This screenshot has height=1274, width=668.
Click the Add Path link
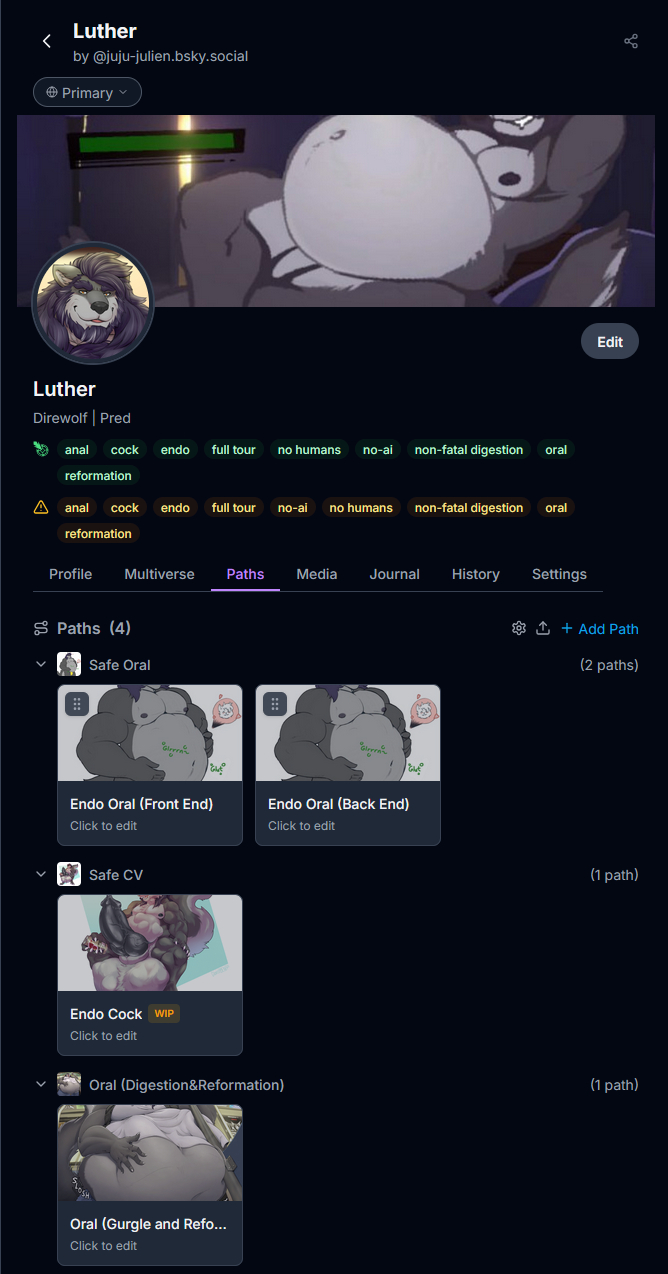pyautogui.click(x=600, y=628)
